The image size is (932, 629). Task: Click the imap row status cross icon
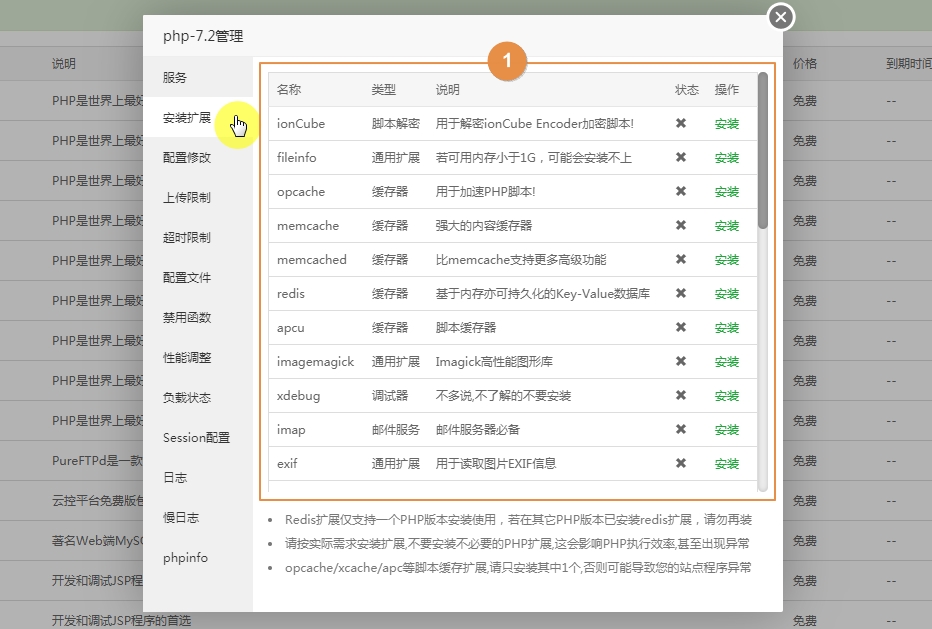point(680,429)
